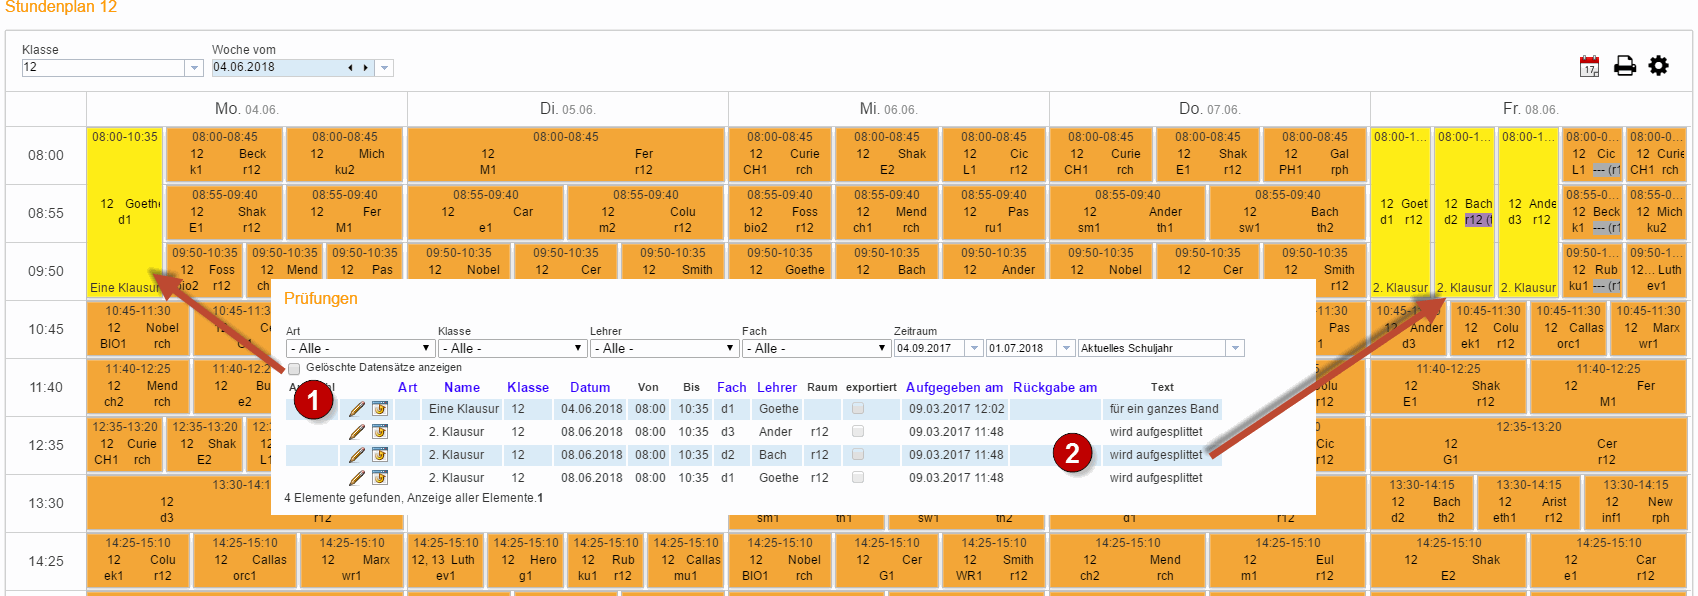Sort exams by 'Aufgegeben am' column
This screenshot has height=596, width=1698.
(x=954, y=387)
